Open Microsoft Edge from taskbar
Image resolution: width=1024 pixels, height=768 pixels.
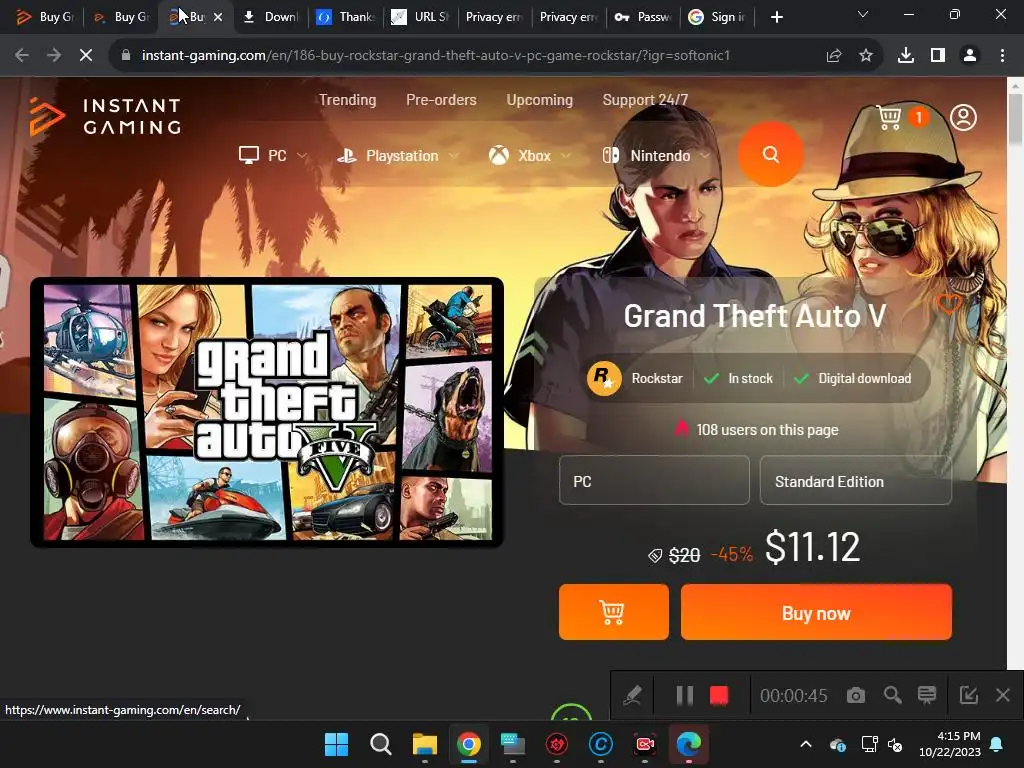688,744
